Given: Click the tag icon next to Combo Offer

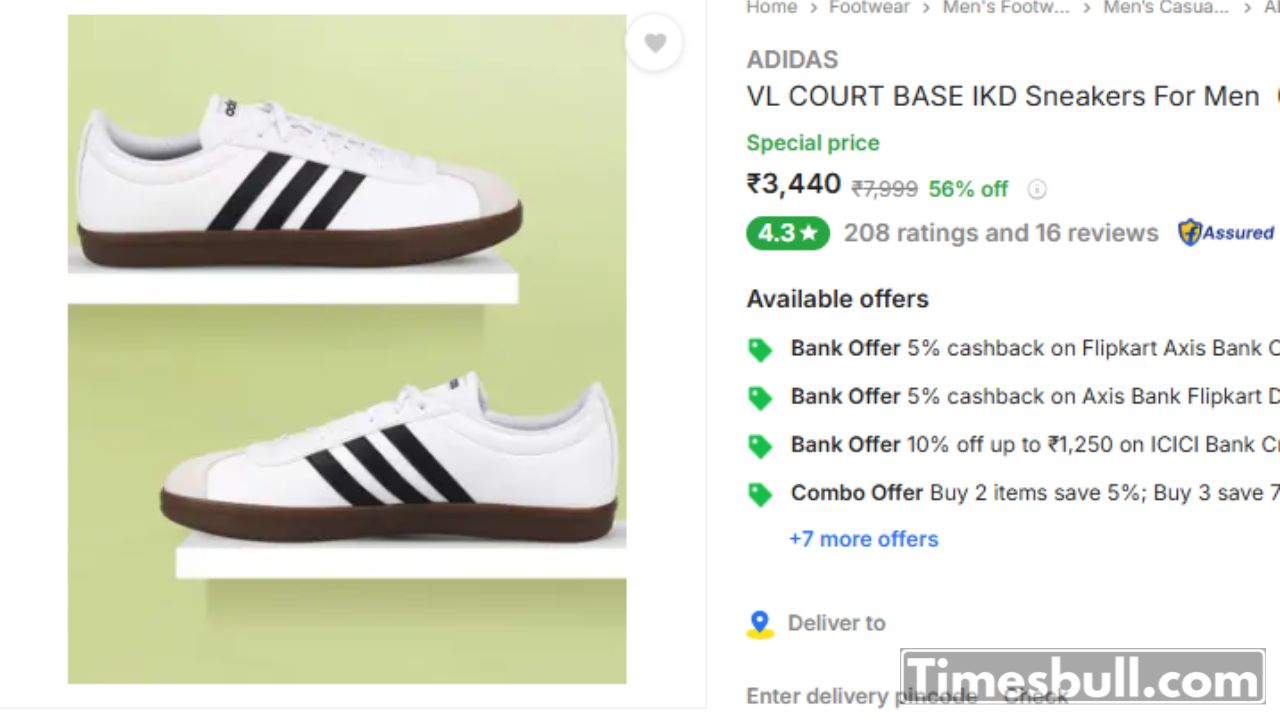Looking at the screenshot, I should tap(760, 493).
